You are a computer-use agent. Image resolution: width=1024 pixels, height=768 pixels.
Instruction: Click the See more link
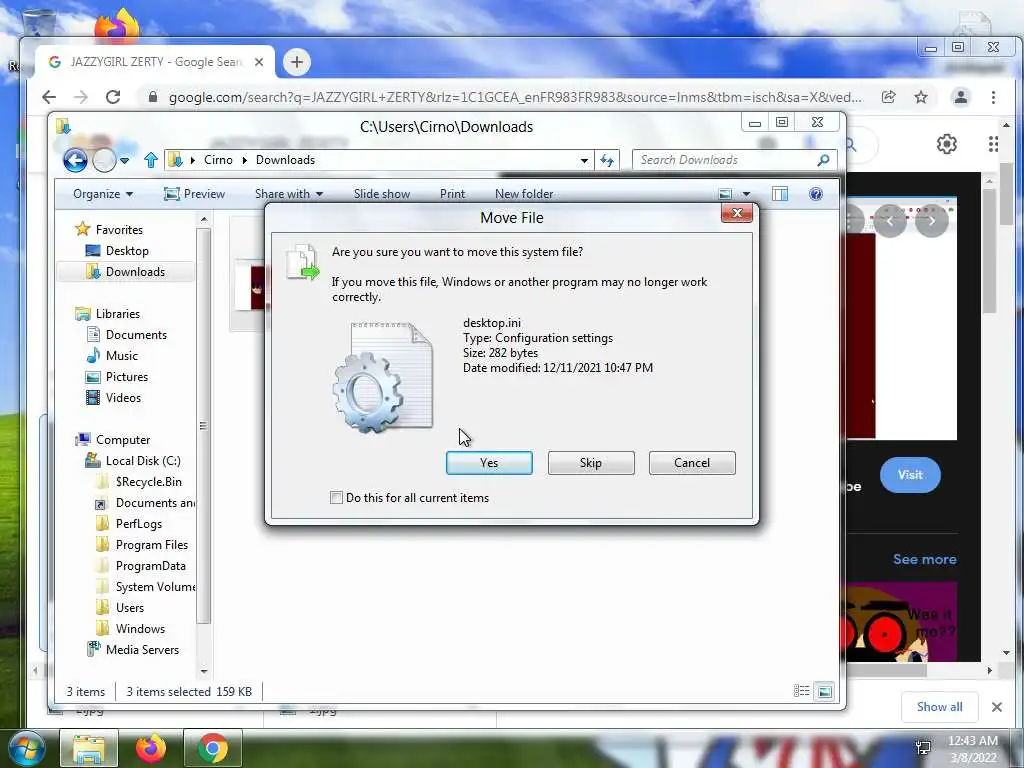pyautogui.click(x=925, y=559)
